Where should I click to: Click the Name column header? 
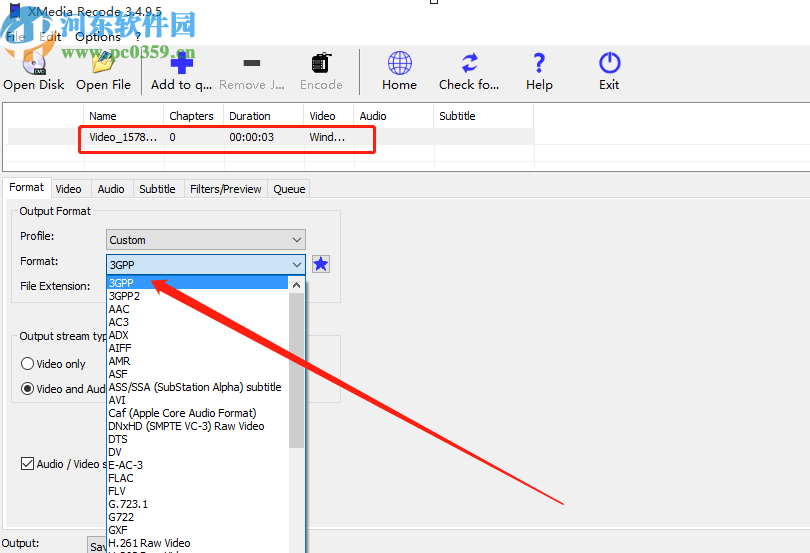[123, 116]
